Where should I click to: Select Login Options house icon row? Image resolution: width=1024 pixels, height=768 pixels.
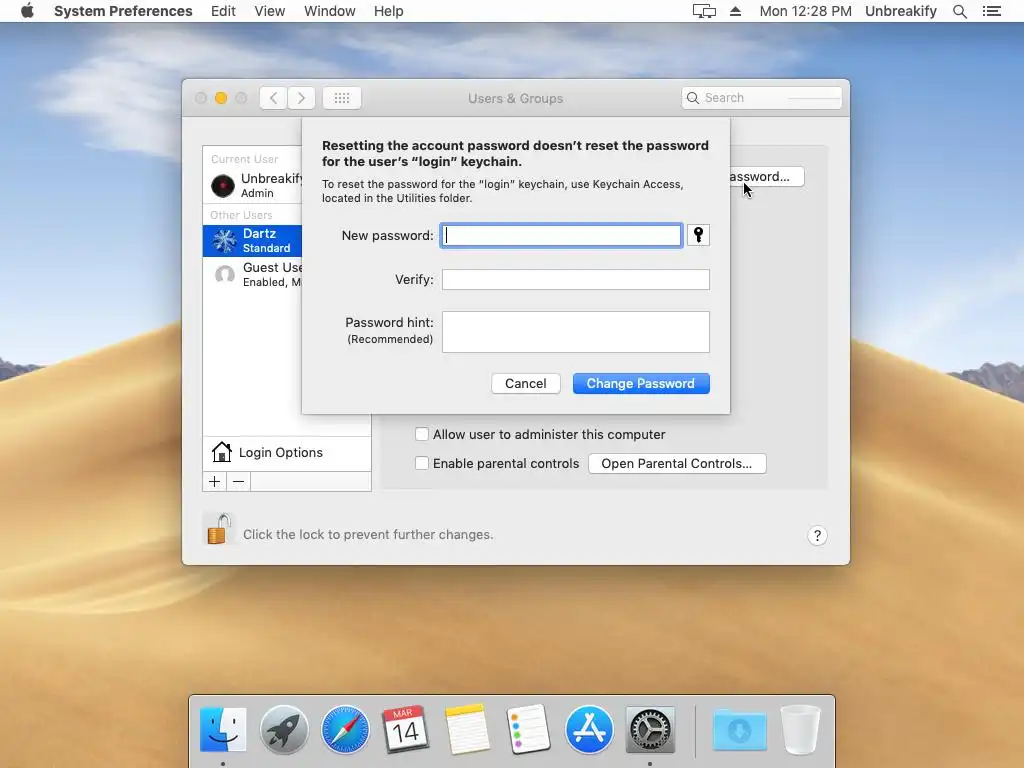click(x=287, y=453)
